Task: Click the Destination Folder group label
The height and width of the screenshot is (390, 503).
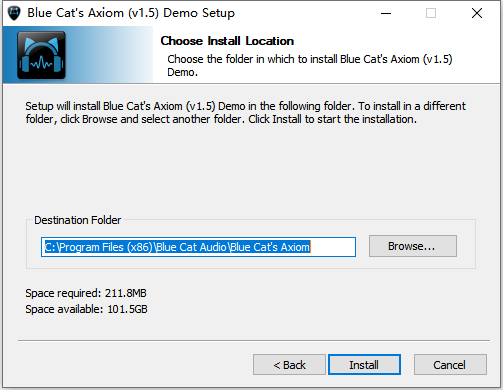Action: click(77, 220)
